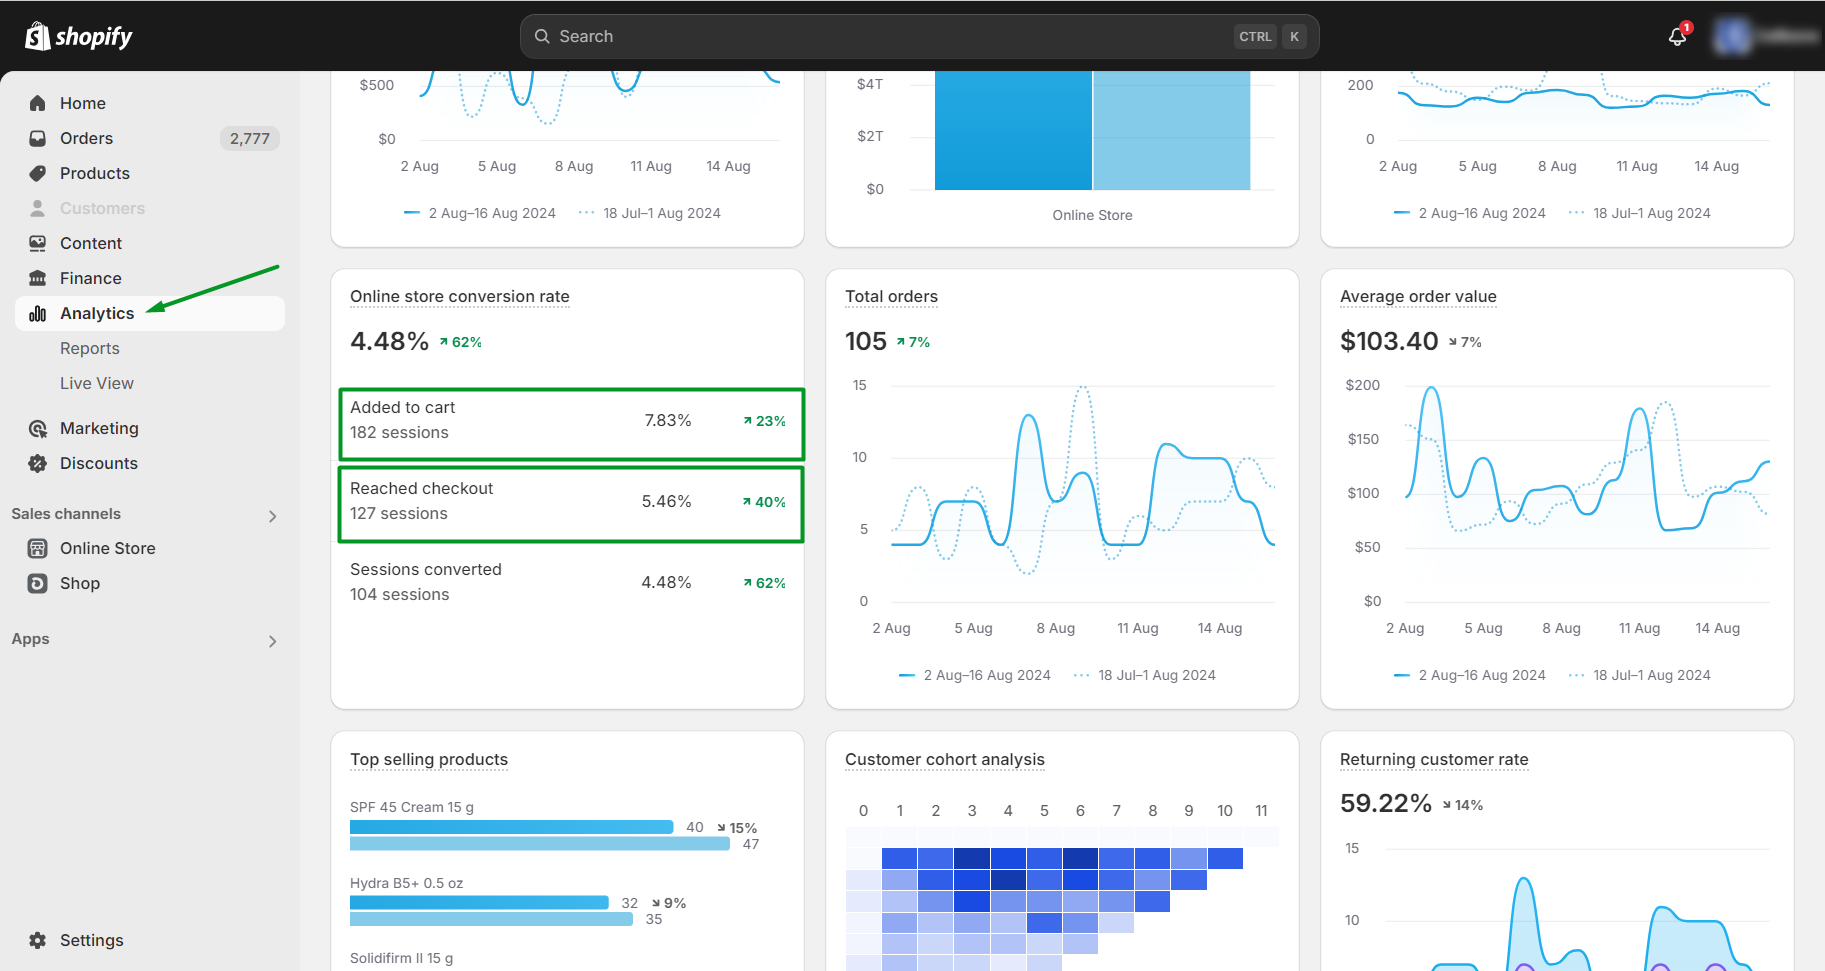Click the Orders inbox icon

point(38,138)
